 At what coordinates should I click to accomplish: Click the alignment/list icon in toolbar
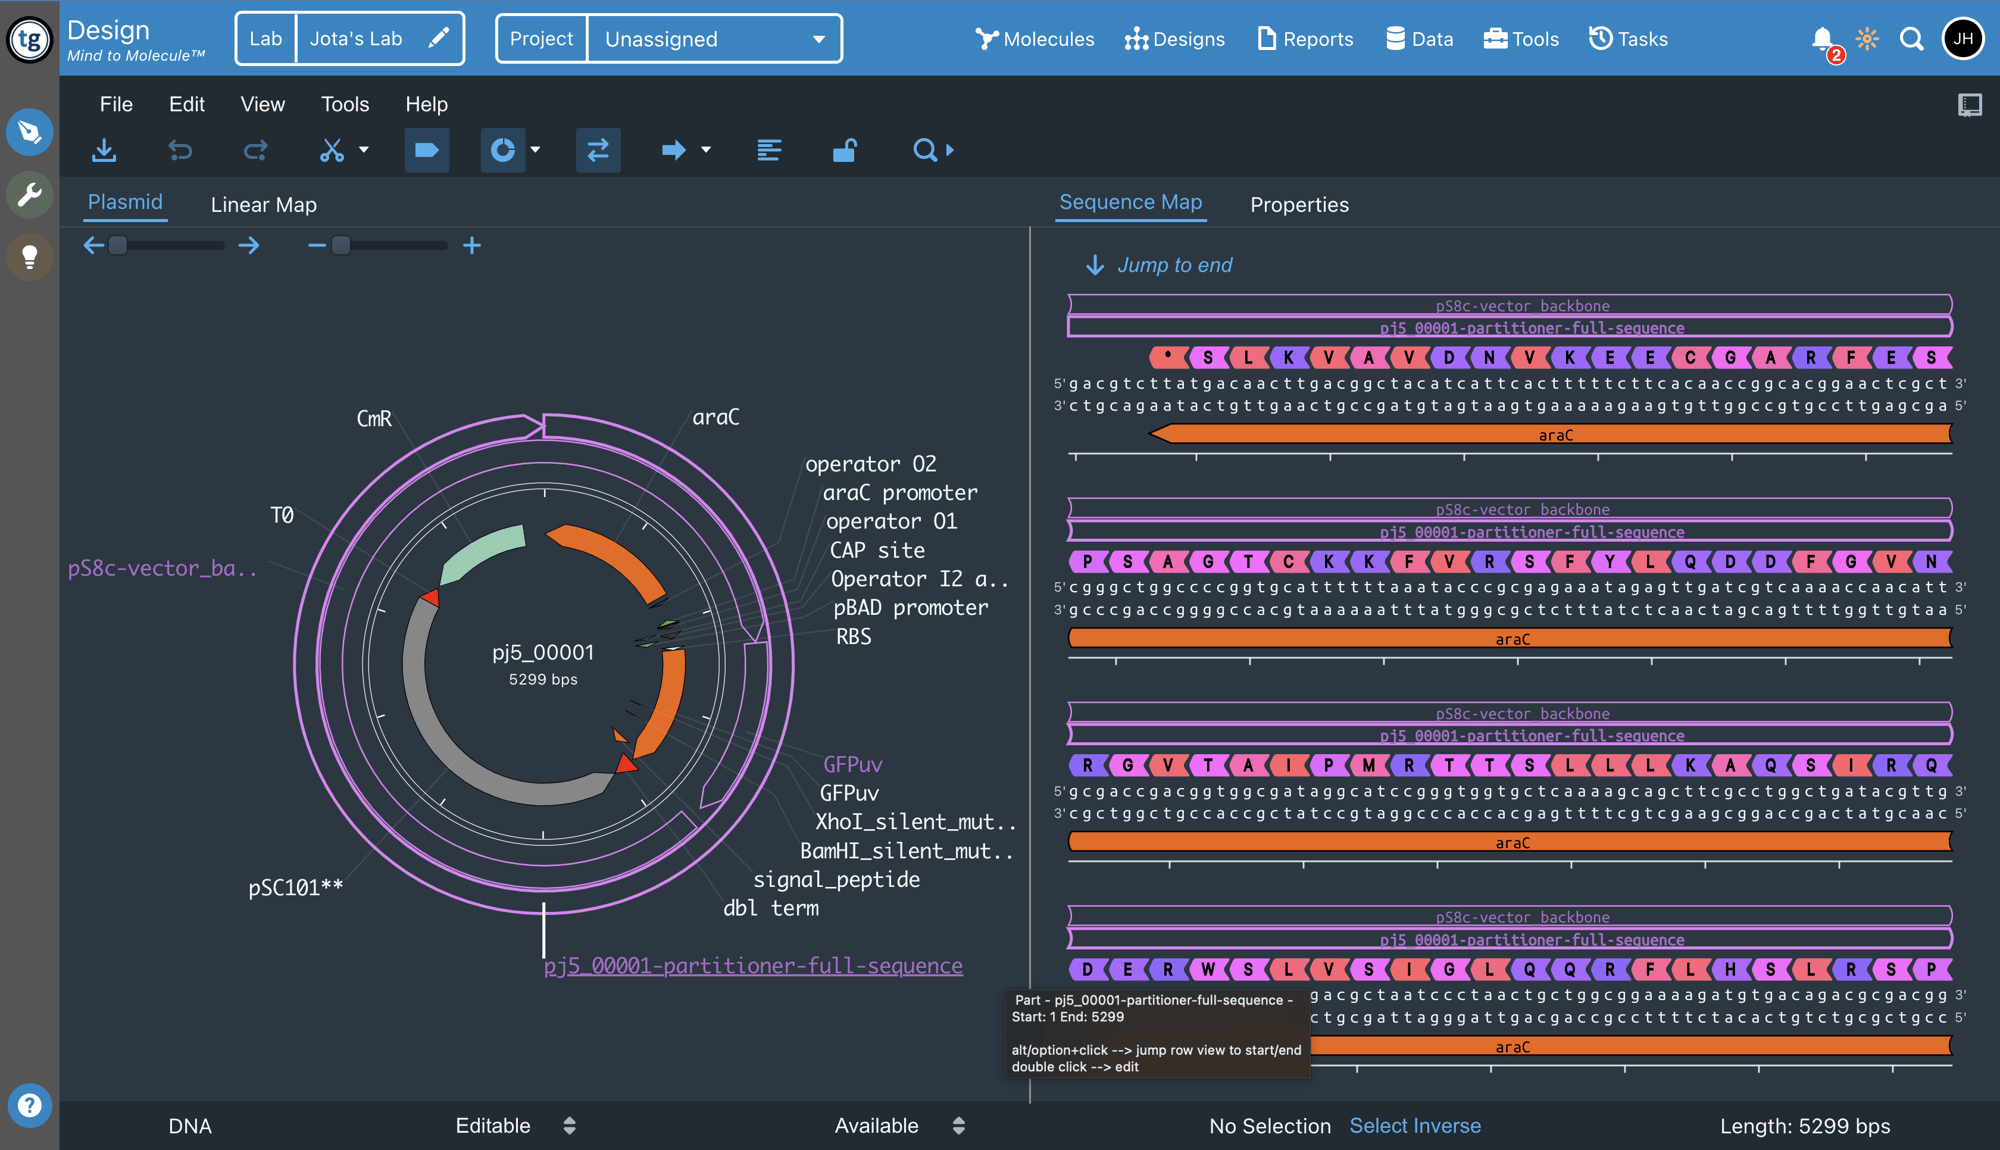(766, 150)
